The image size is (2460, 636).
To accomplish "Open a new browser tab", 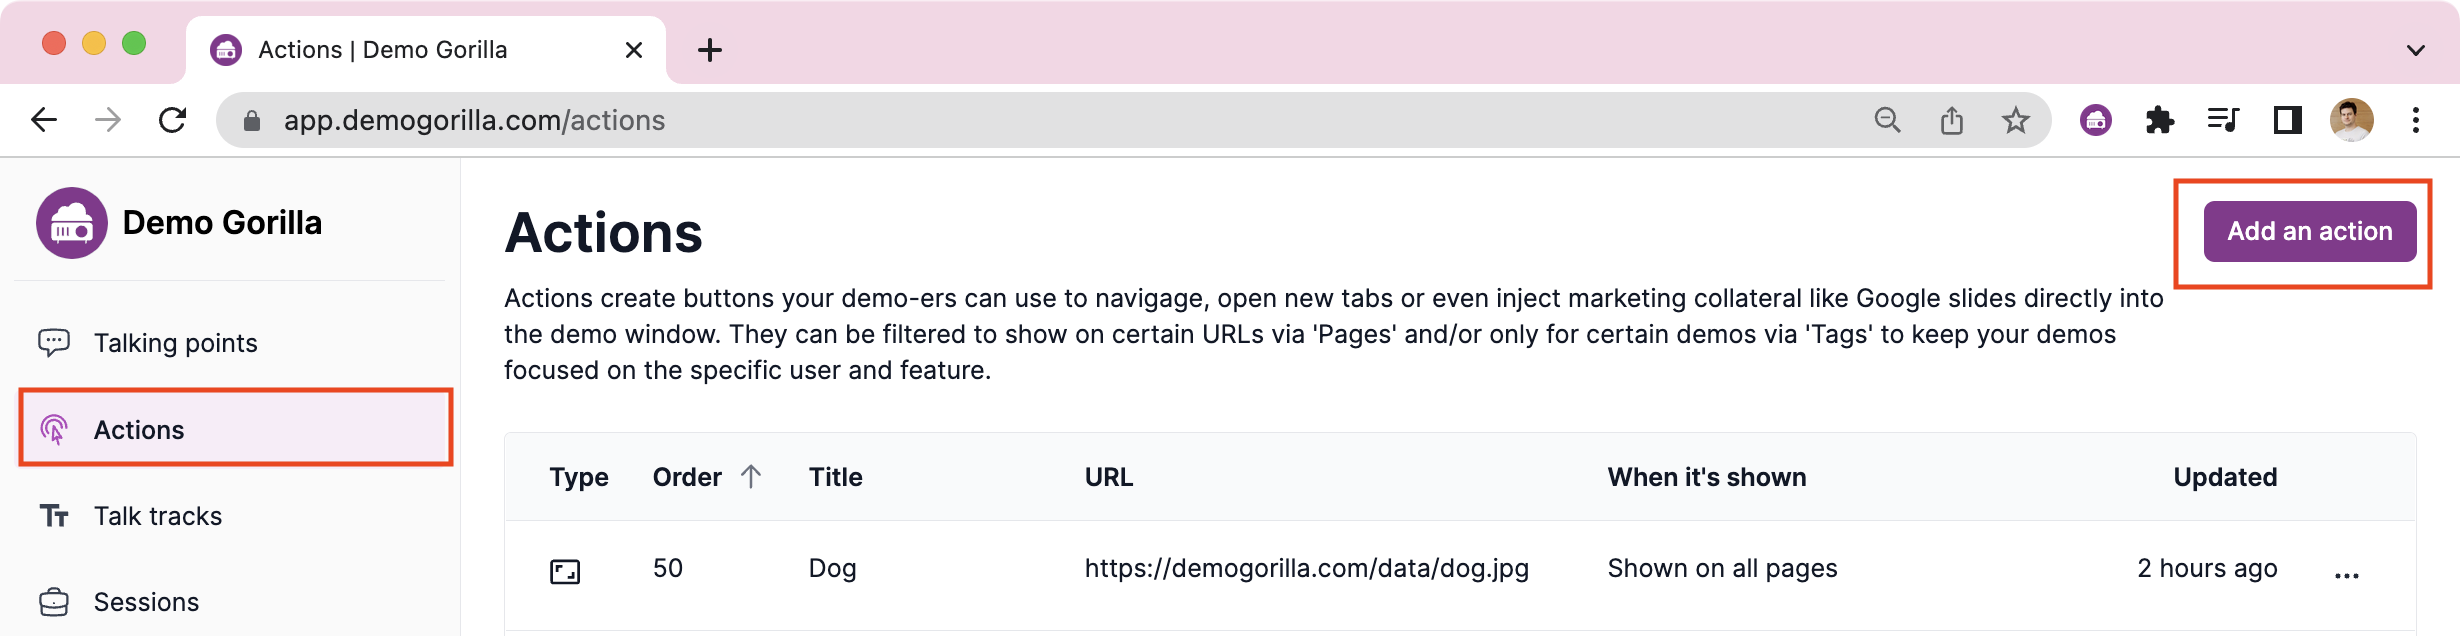I will click(x=710, y=50).
